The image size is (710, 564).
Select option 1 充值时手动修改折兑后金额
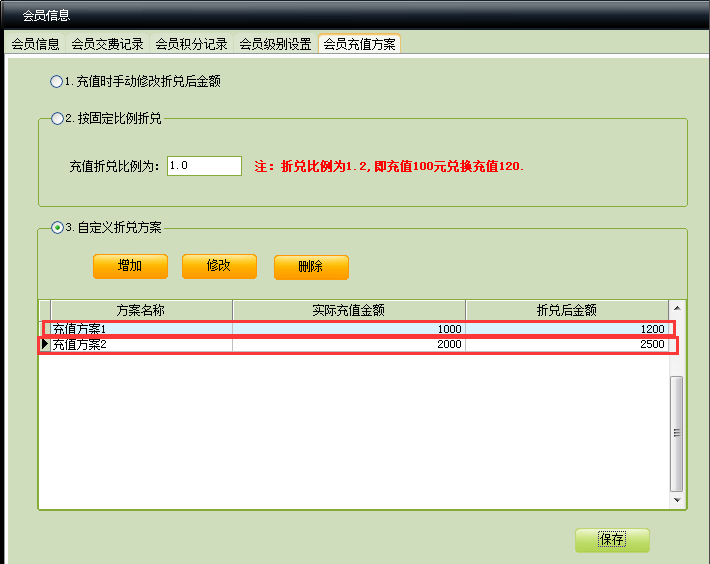click(57, 81)
